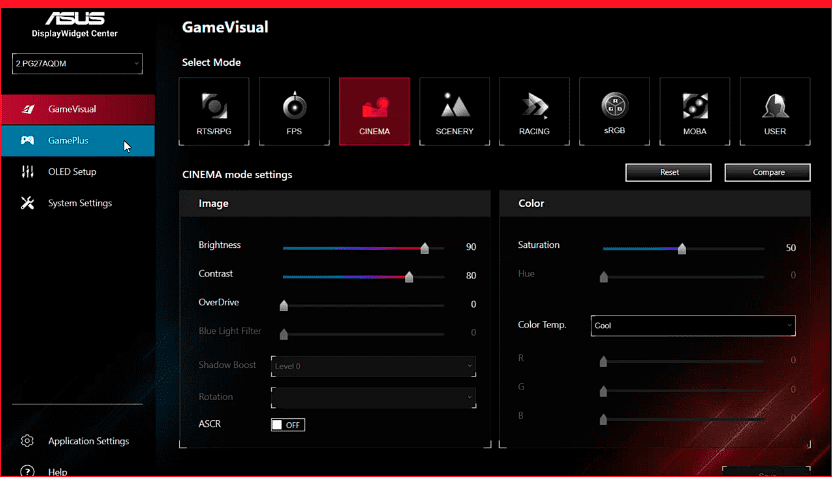Viewport: 832px width, 477px height.
Task: Click the OLED Setup sliders icon
Action: tap(27, 171)
